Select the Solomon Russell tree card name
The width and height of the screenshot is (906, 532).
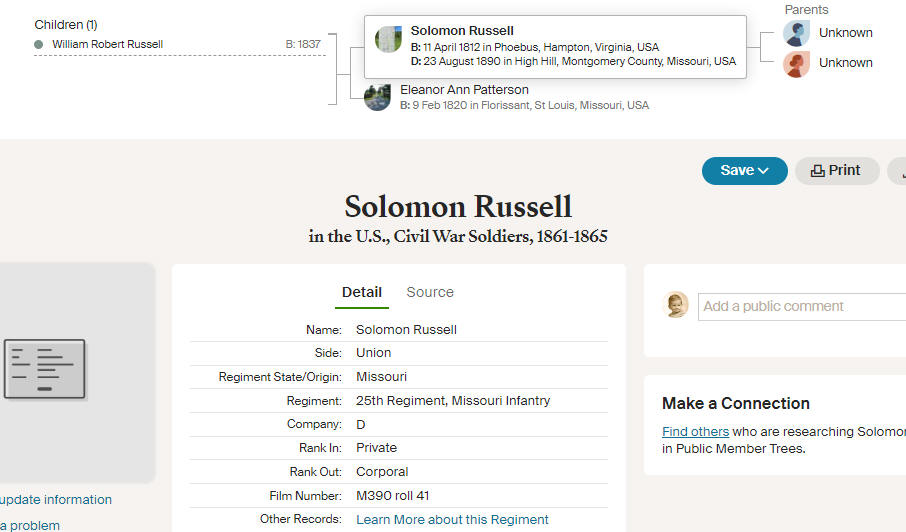462,31
